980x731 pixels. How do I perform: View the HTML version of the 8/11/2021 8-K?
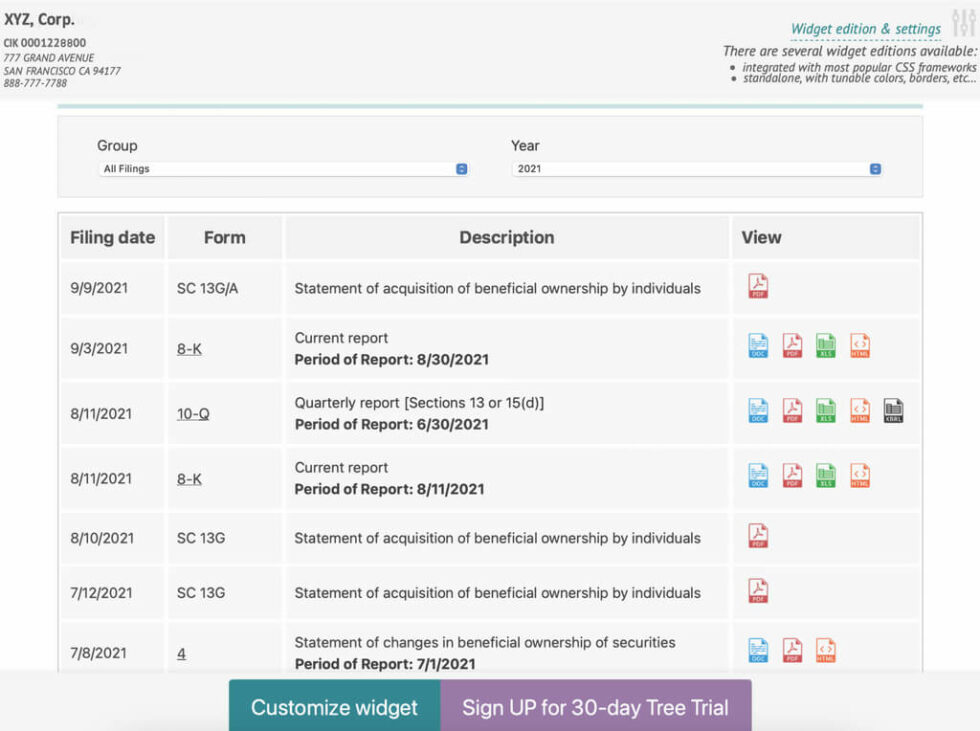[860, 475]
